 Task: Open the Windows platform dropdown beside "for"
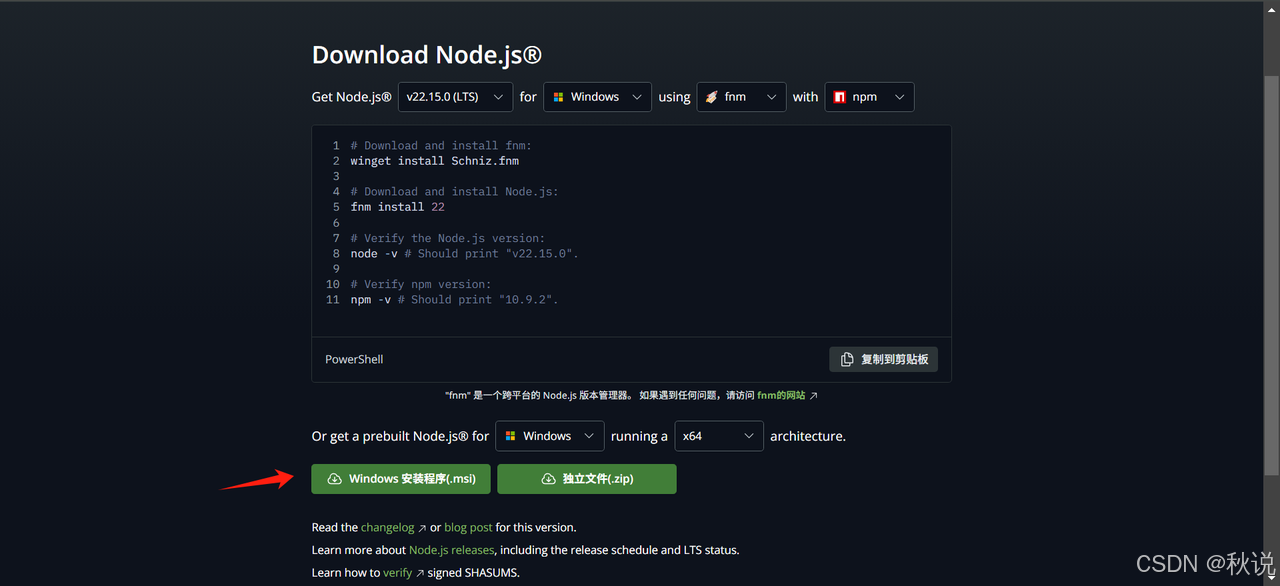click(x=597, y=97)
